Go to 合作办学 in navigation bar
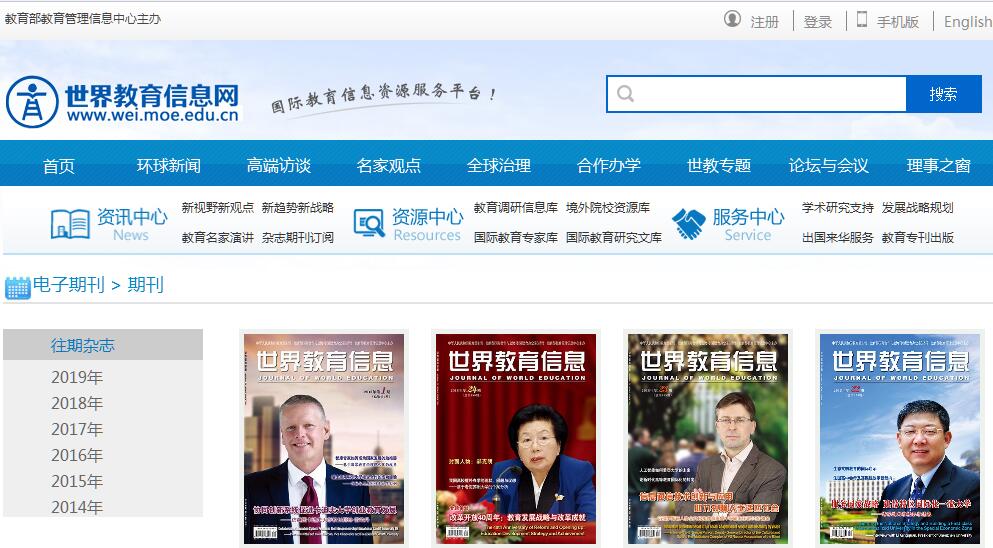 coord(608,165)
